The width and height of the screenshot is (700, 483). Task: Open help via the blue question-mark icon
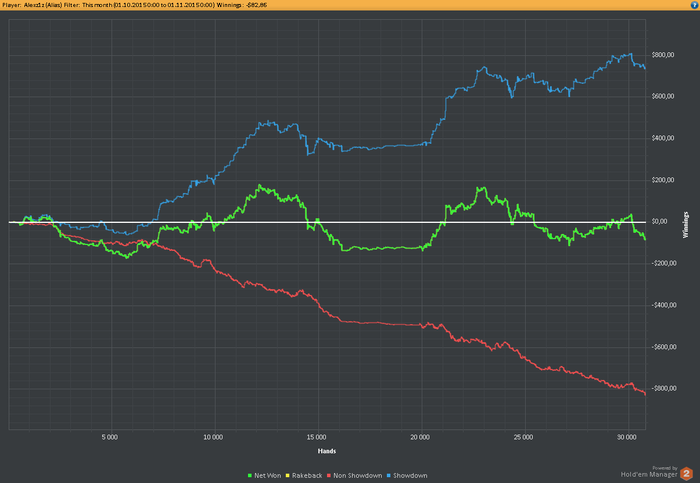point(695,5)
